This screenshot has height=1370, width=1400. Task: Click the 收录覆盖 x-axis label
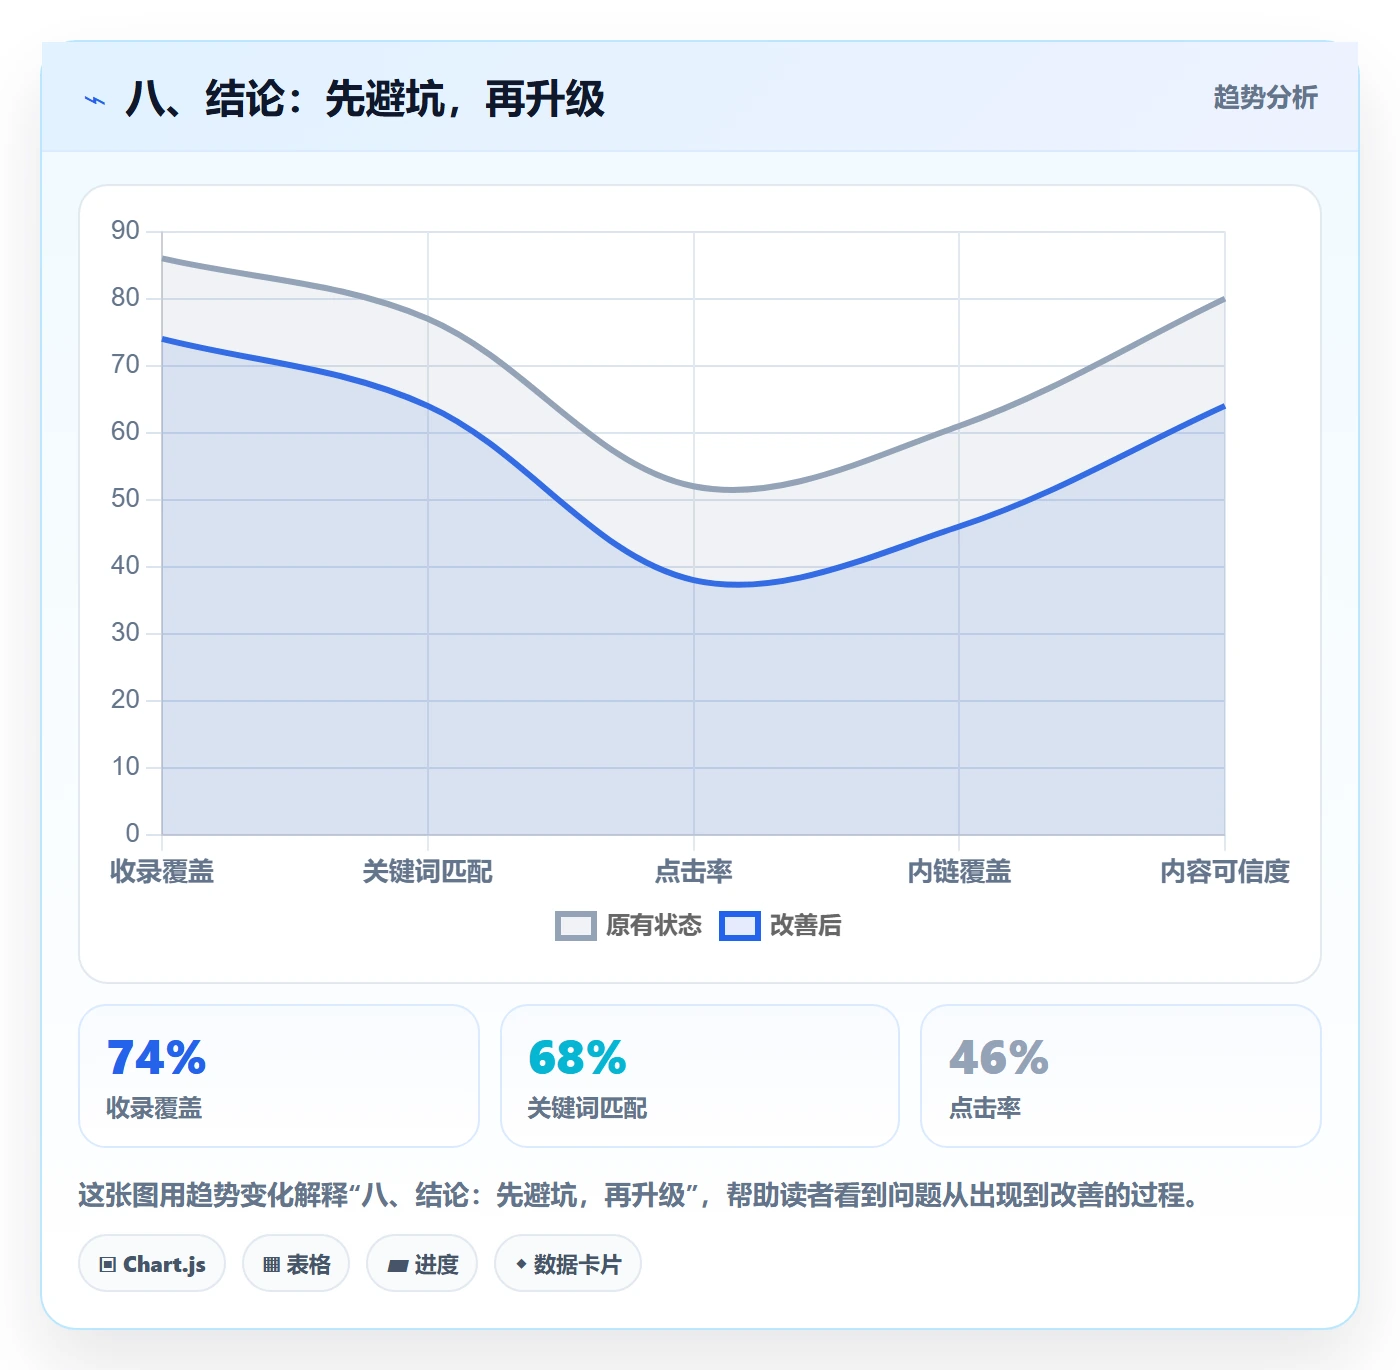pos(162,872)
